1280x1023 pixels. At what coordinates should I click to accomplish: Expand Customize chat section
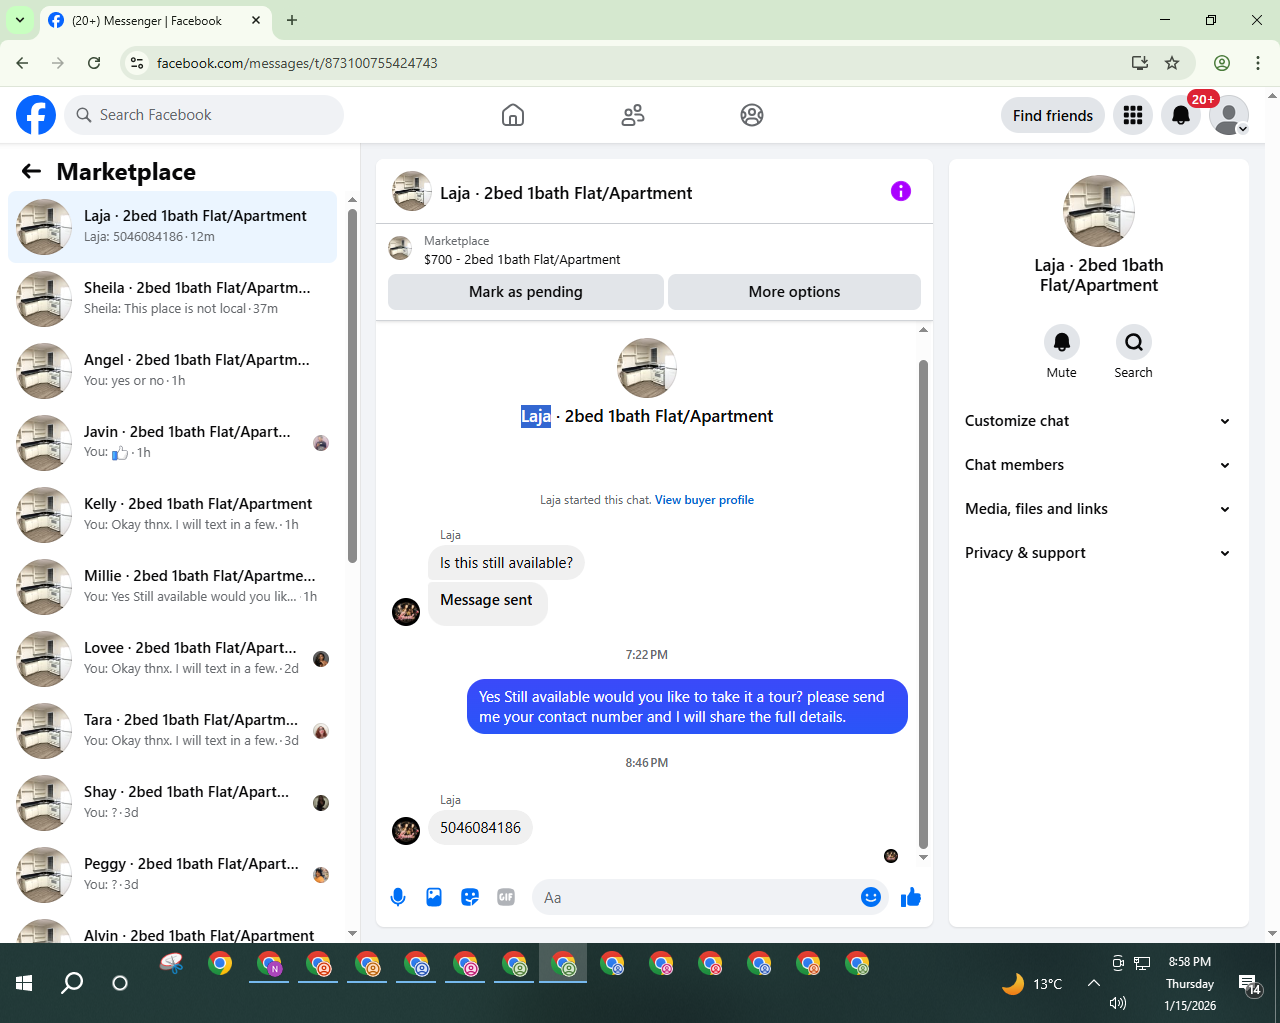click(1098, 421)
